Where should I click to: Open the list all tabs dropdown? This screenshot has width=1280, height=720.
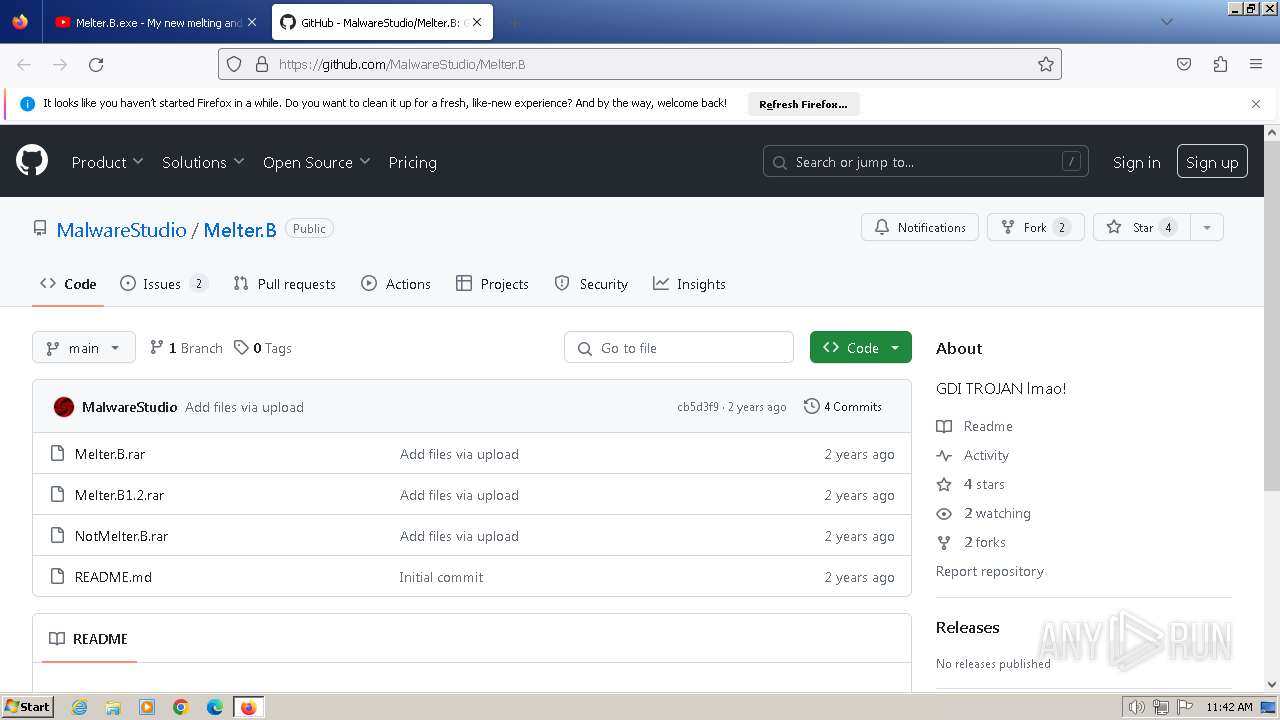pos(1166,22)
